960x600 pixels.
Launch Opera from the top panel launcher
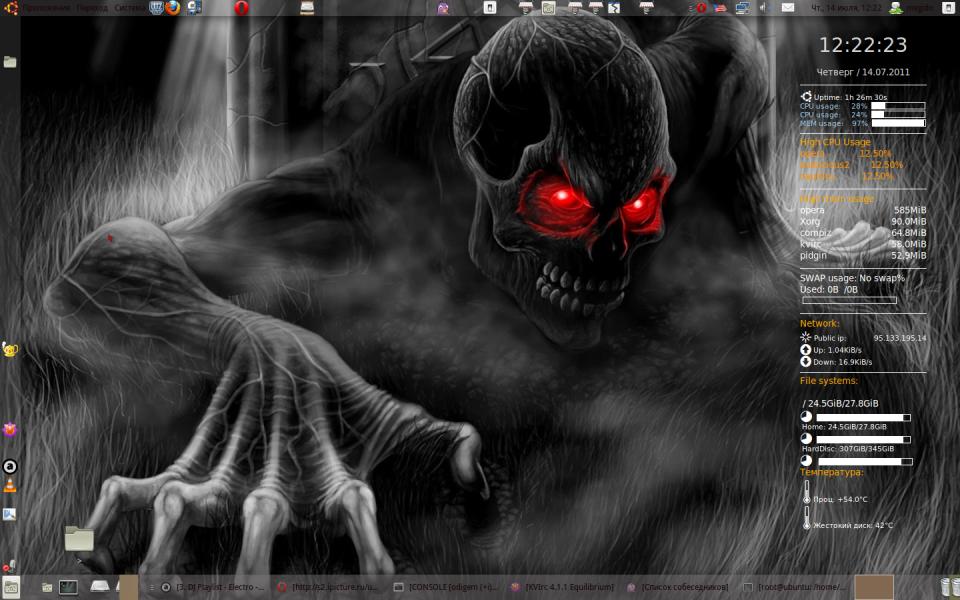[x=242, y=8]
